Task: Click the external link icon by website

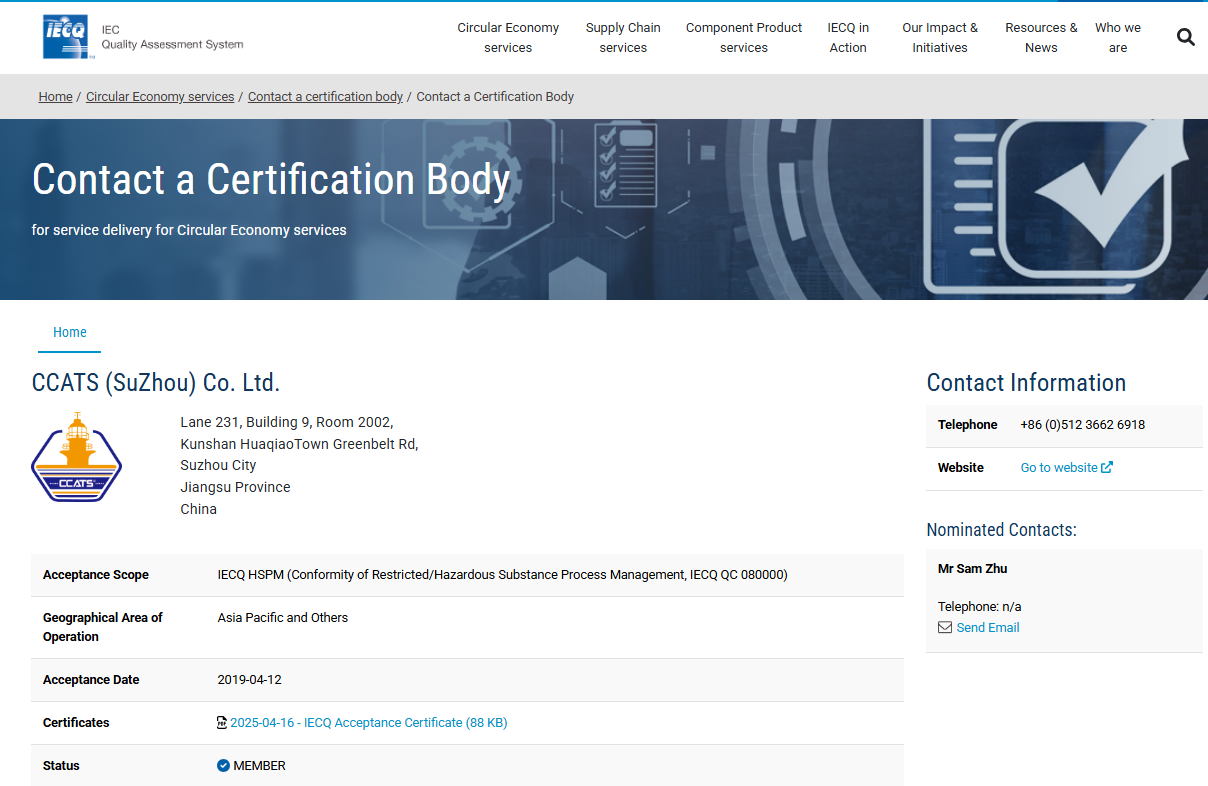Action: click(1107, 467)
